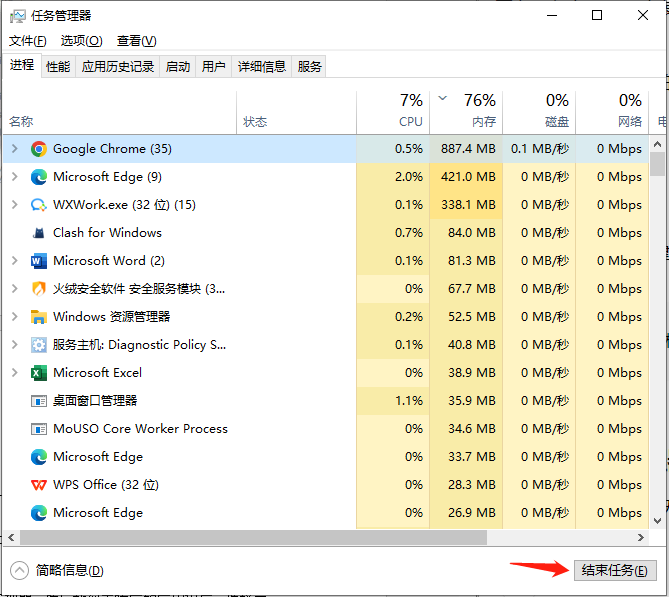This screenshot has width=669, height=597.
Task: Click the 1.1% CPU cell
Action: click(393, 401)
